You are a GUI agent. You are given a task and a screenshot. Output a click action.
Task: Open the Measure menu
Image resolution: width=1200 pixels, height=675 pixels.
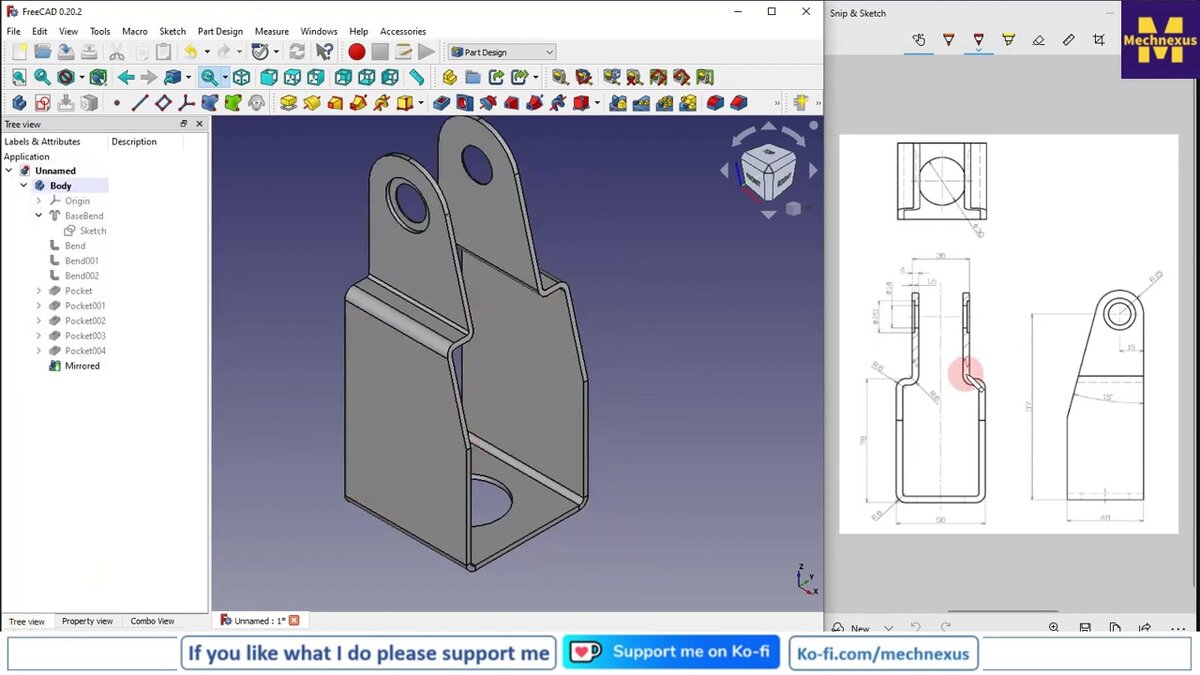272,31
